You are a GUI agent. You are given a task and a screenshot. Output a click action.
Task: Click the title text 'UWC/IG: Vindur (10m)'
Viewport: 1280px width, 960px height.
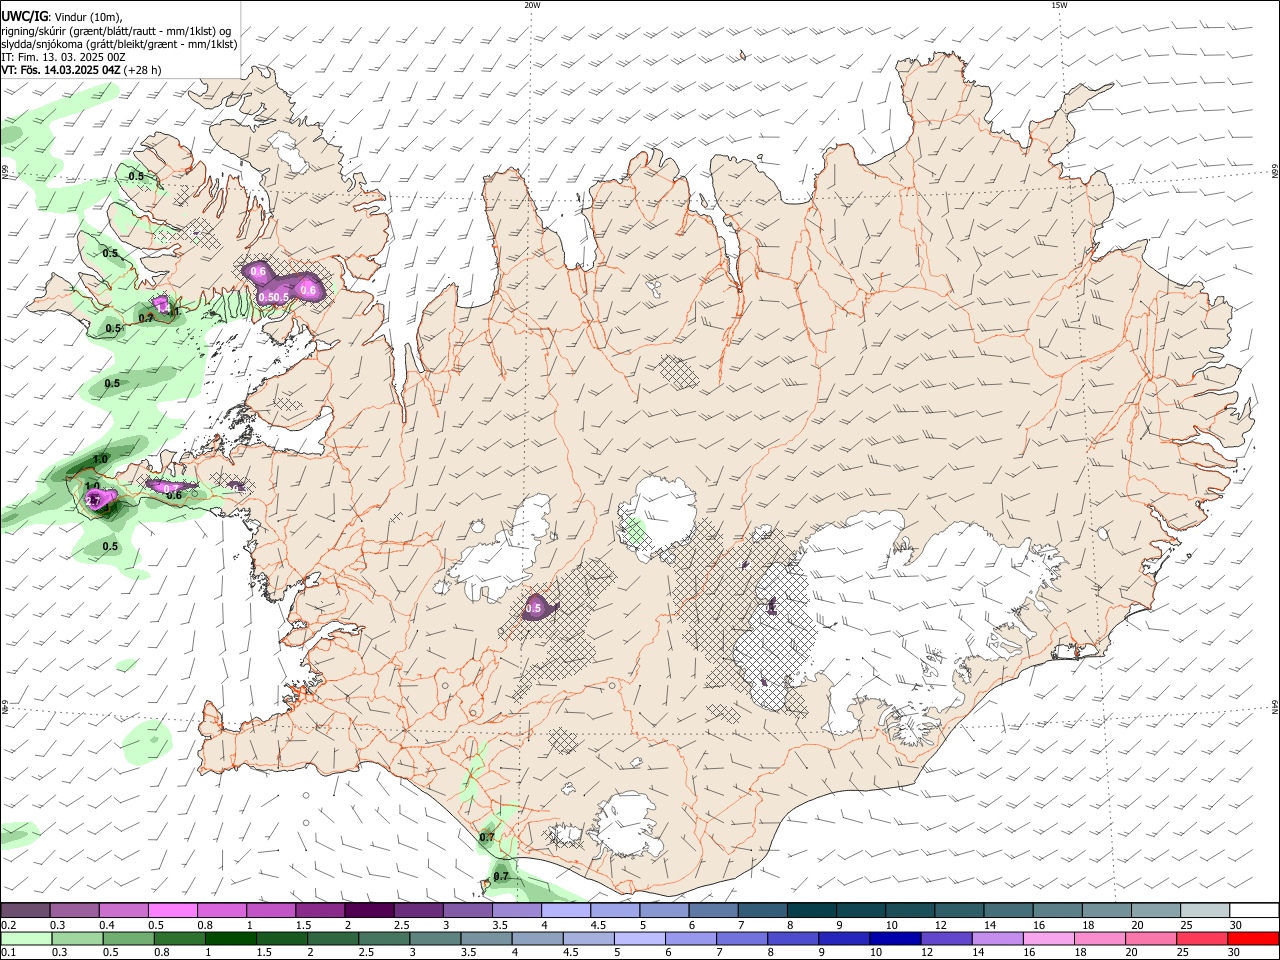pos(62,16)
